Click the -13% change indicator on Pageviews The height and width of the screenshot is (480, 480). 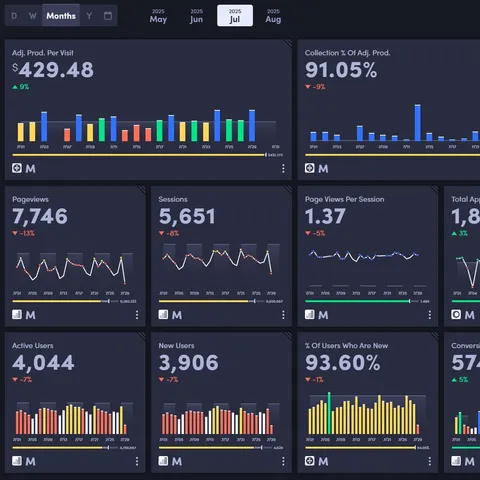23,233
